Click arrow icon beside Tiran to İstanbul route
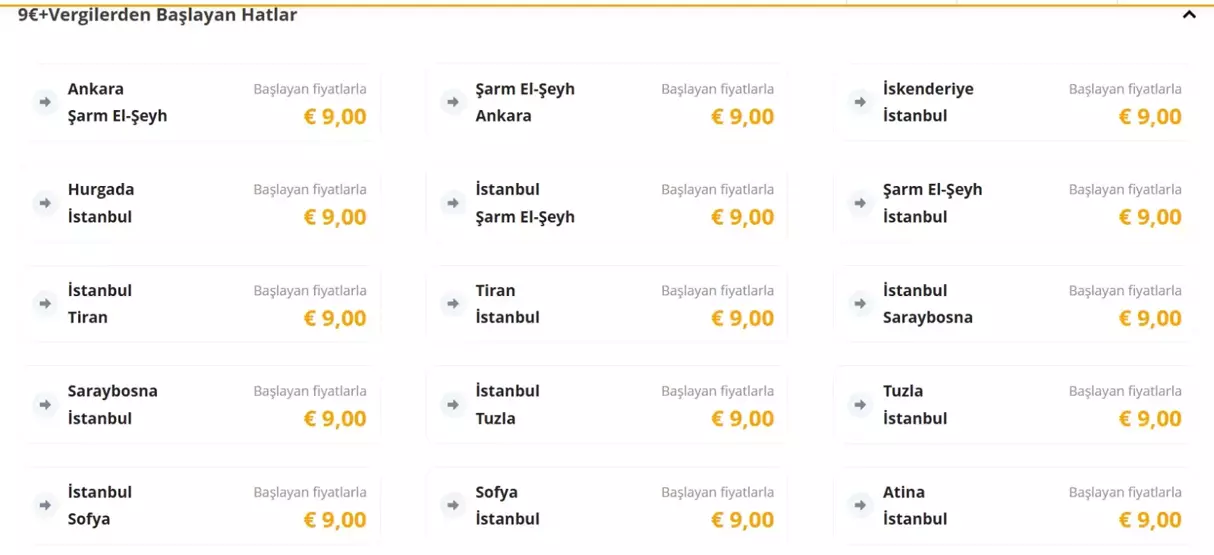This screenshot has width=1214, height=555. [x=453, y=303]
